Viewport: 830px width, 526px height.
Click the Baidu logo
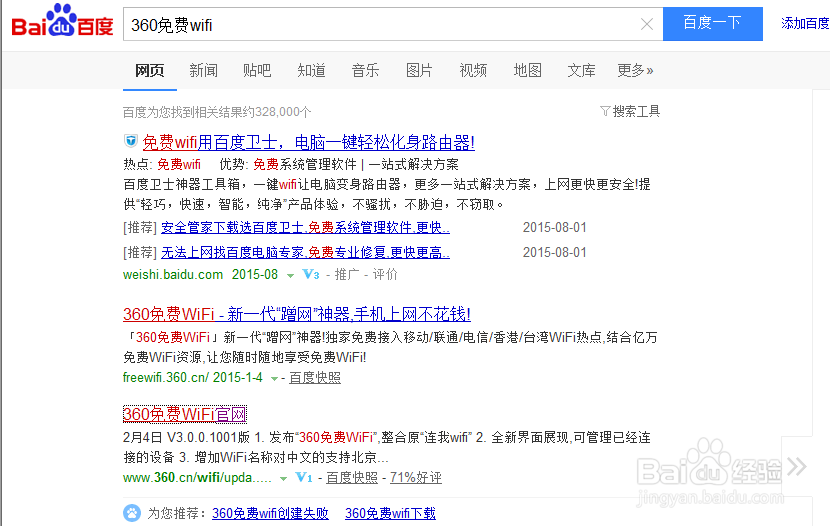point(62,21)
